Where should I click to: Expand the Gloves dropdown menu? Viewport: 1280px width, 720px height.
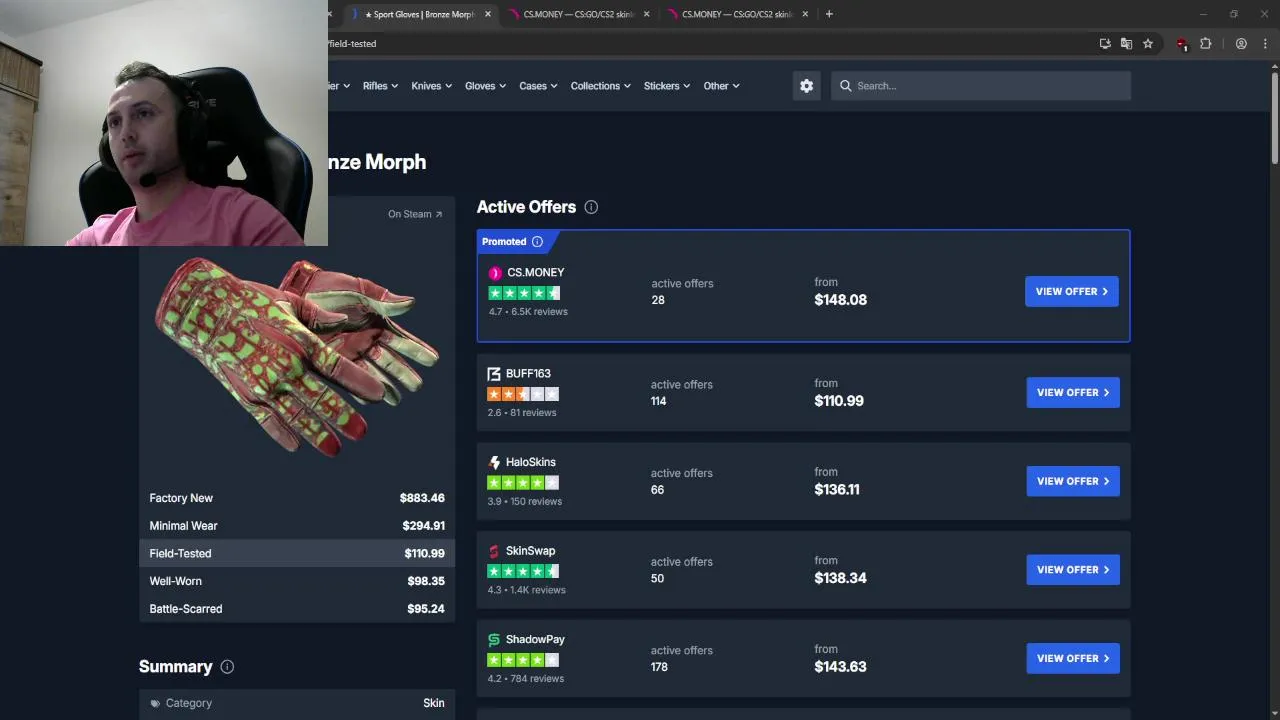(485, 86)
